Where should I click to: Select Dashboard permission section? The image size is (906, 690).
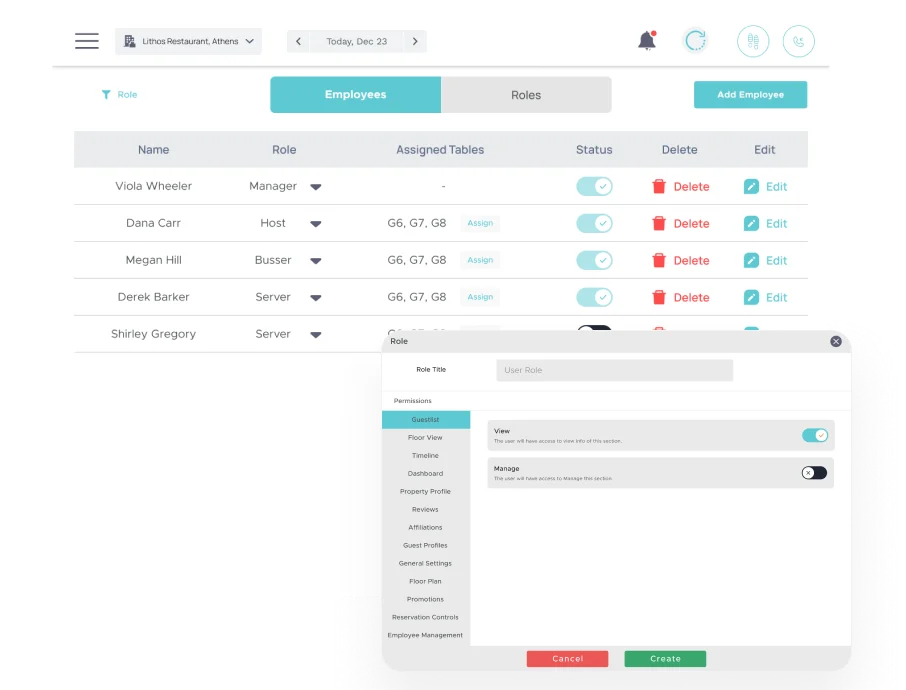pyautogui.click(x=426, y=473)
